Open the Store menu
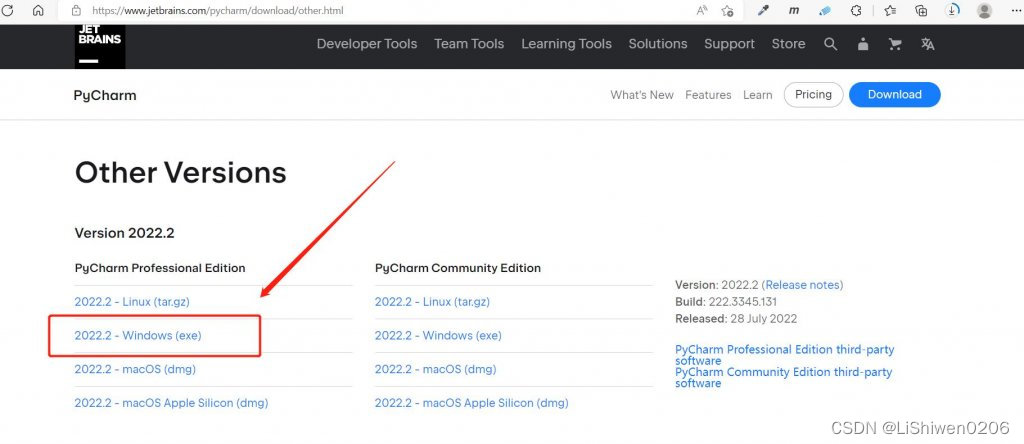This screenshot has height=444, width=1024. pyautogui.click(x=788, y=44)
